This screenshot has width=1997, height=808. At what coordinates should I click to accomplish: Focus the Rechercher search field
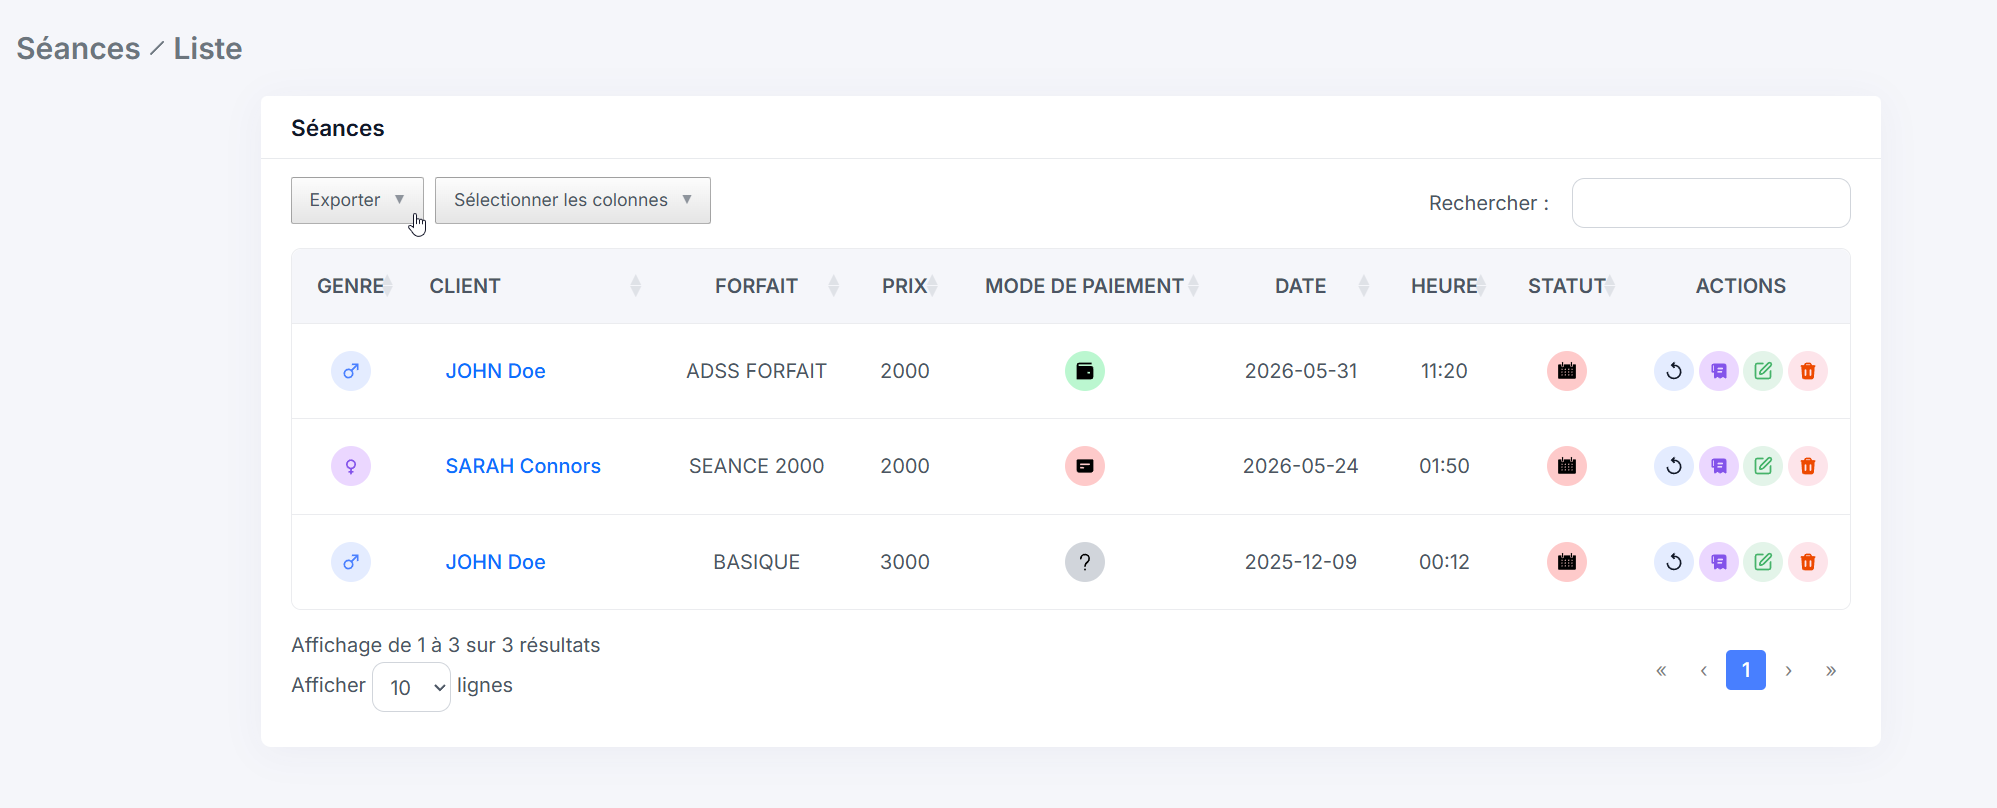1711,203
